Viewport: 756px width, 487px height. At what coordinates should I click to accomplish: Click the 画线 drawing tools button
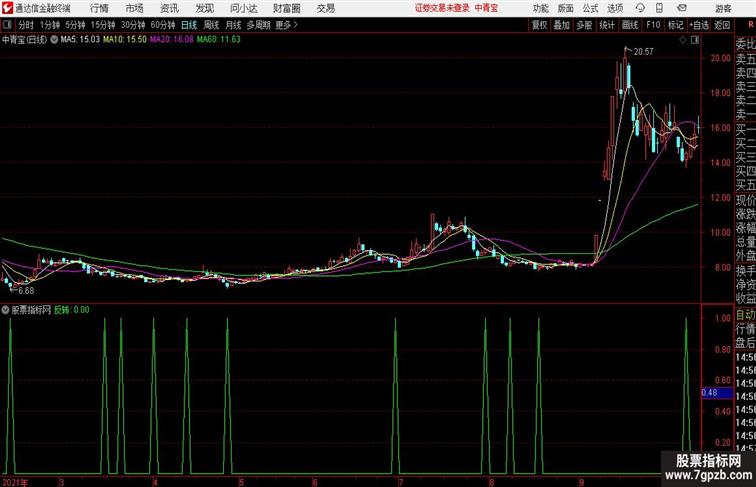(630, 25)
